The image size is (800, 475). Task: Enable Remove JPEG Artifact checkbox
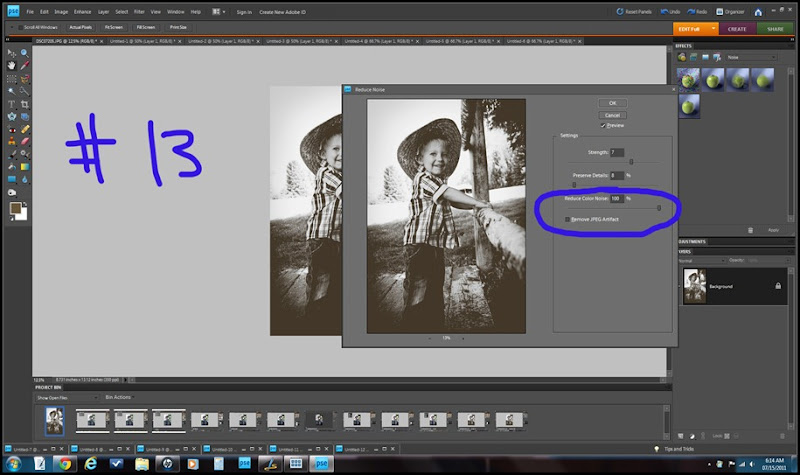pos(568,218)
